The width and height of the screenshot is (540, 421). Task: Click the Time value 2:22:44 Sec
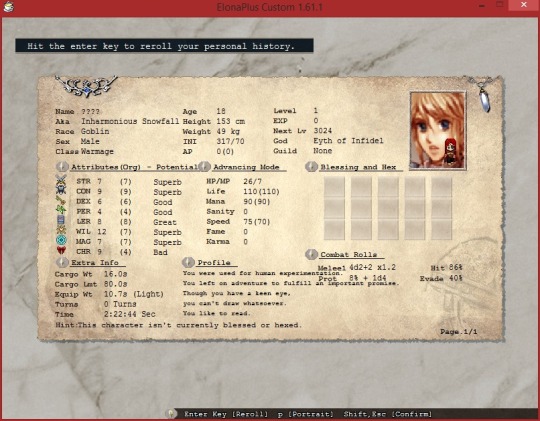[129, 314]
